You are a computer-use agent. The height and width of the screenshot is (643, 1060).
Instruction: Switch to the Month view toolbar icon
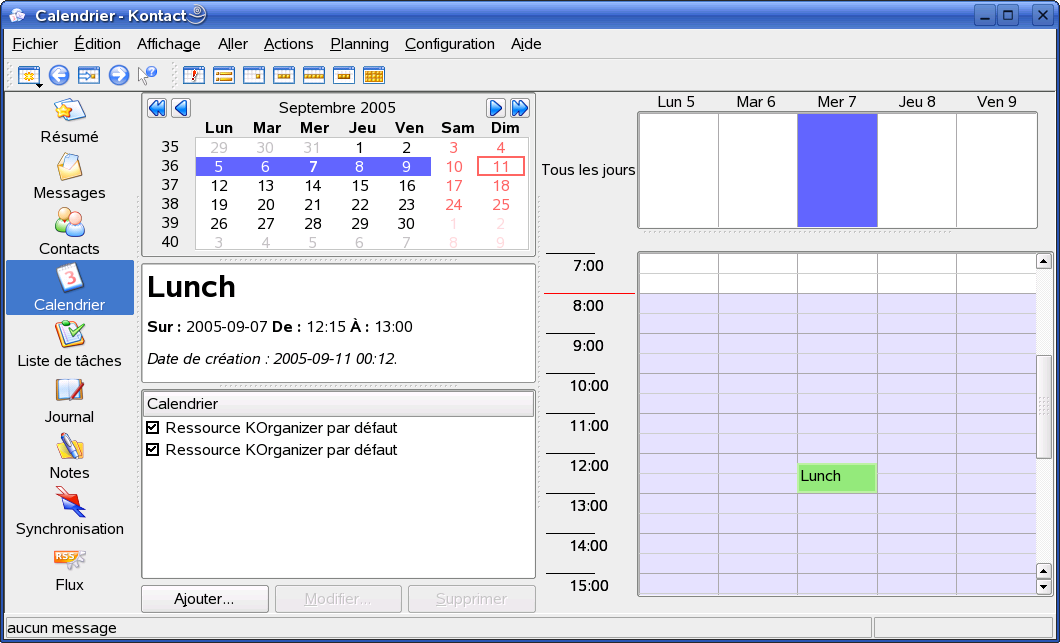point(374,75)
